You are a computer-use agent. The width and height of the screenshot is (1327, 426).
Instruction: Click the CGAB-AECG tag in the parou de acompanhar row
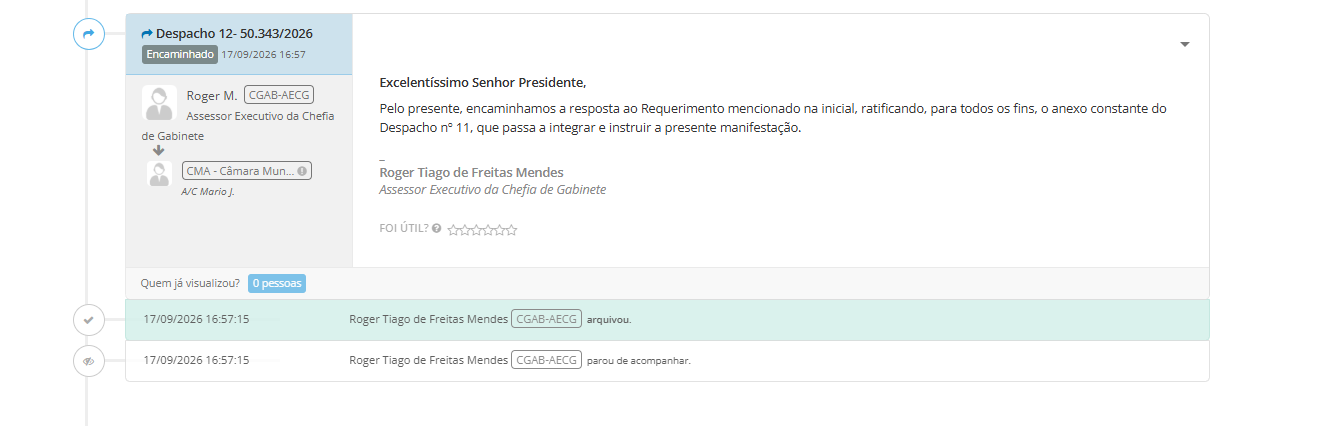point(546,360)
